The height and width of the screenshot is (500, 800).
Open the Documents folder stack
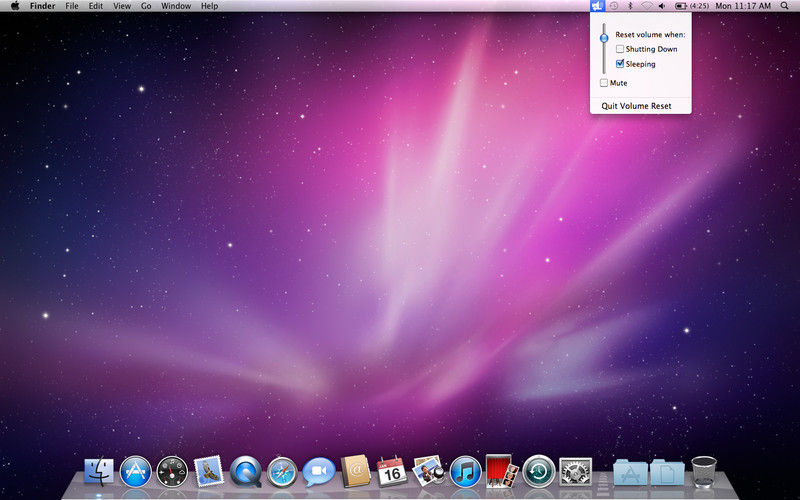667,472
